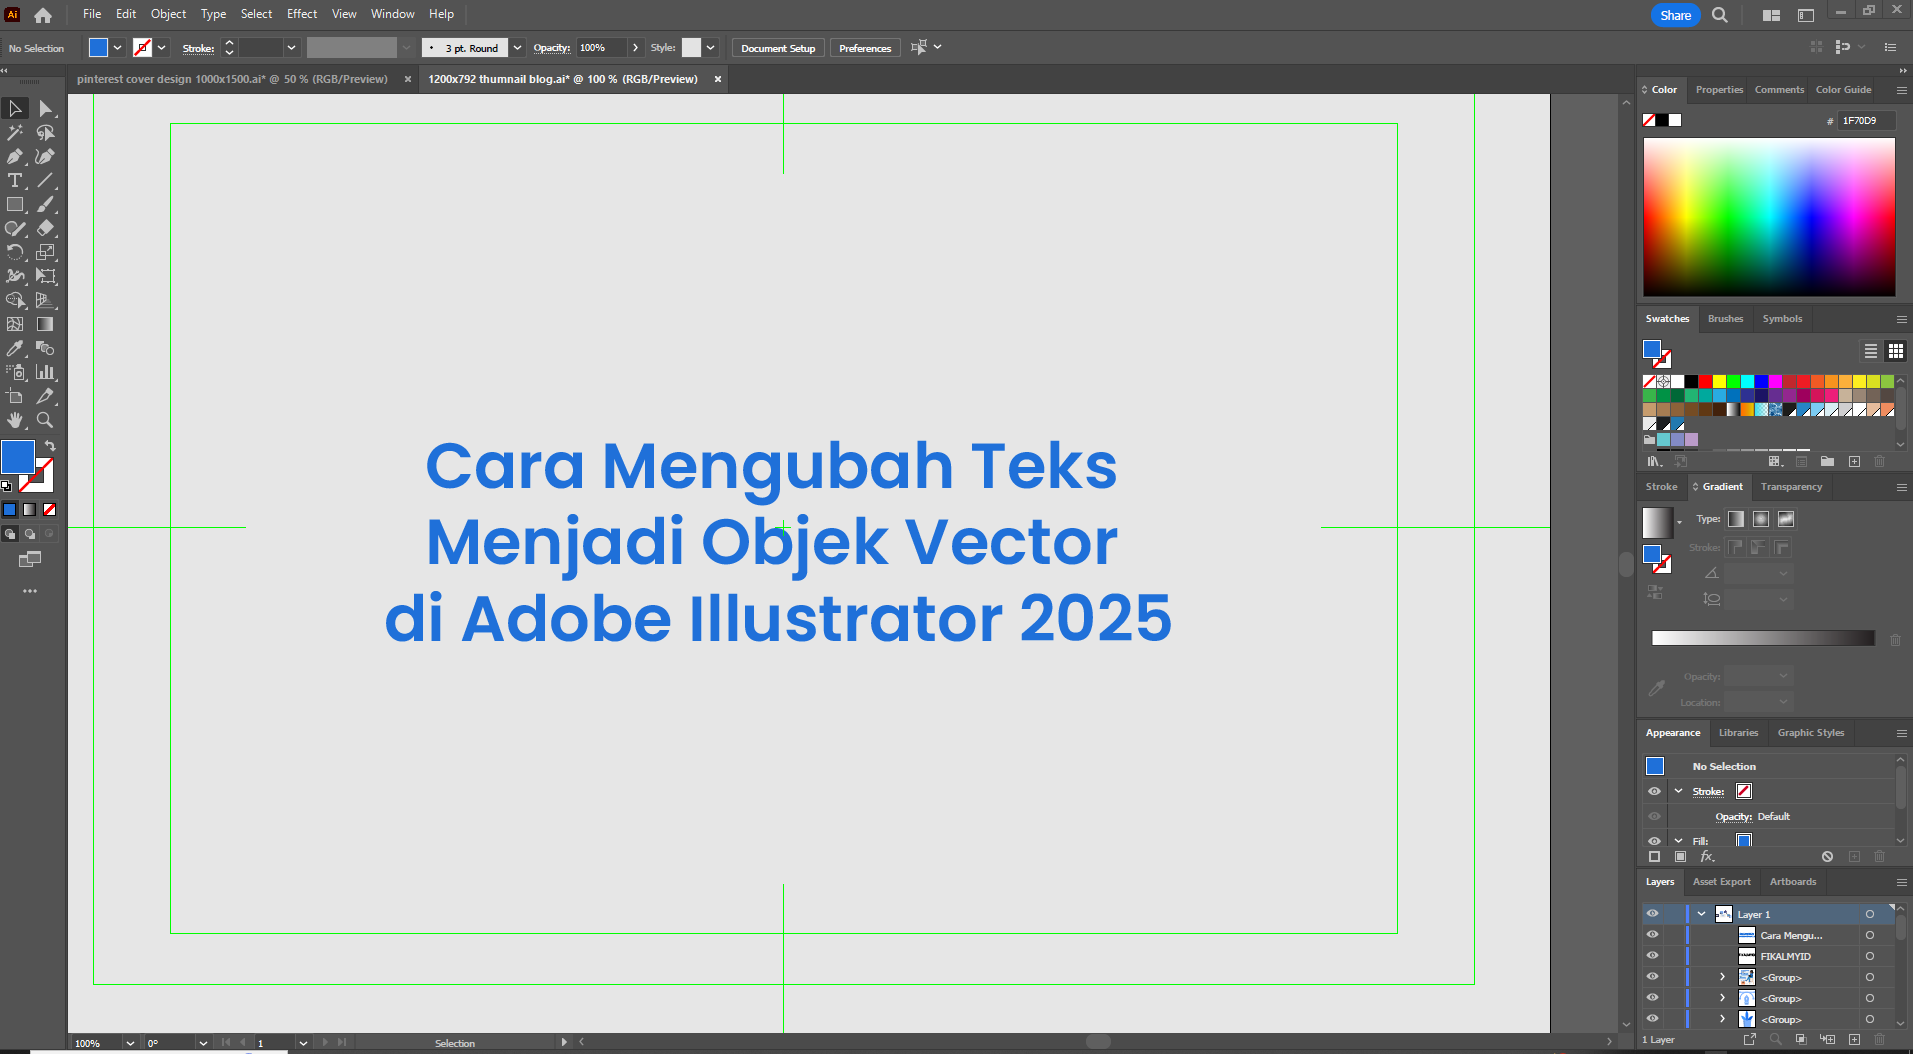
Task: Select the Magic Wand tool
Action: click(x=15, y=132)
